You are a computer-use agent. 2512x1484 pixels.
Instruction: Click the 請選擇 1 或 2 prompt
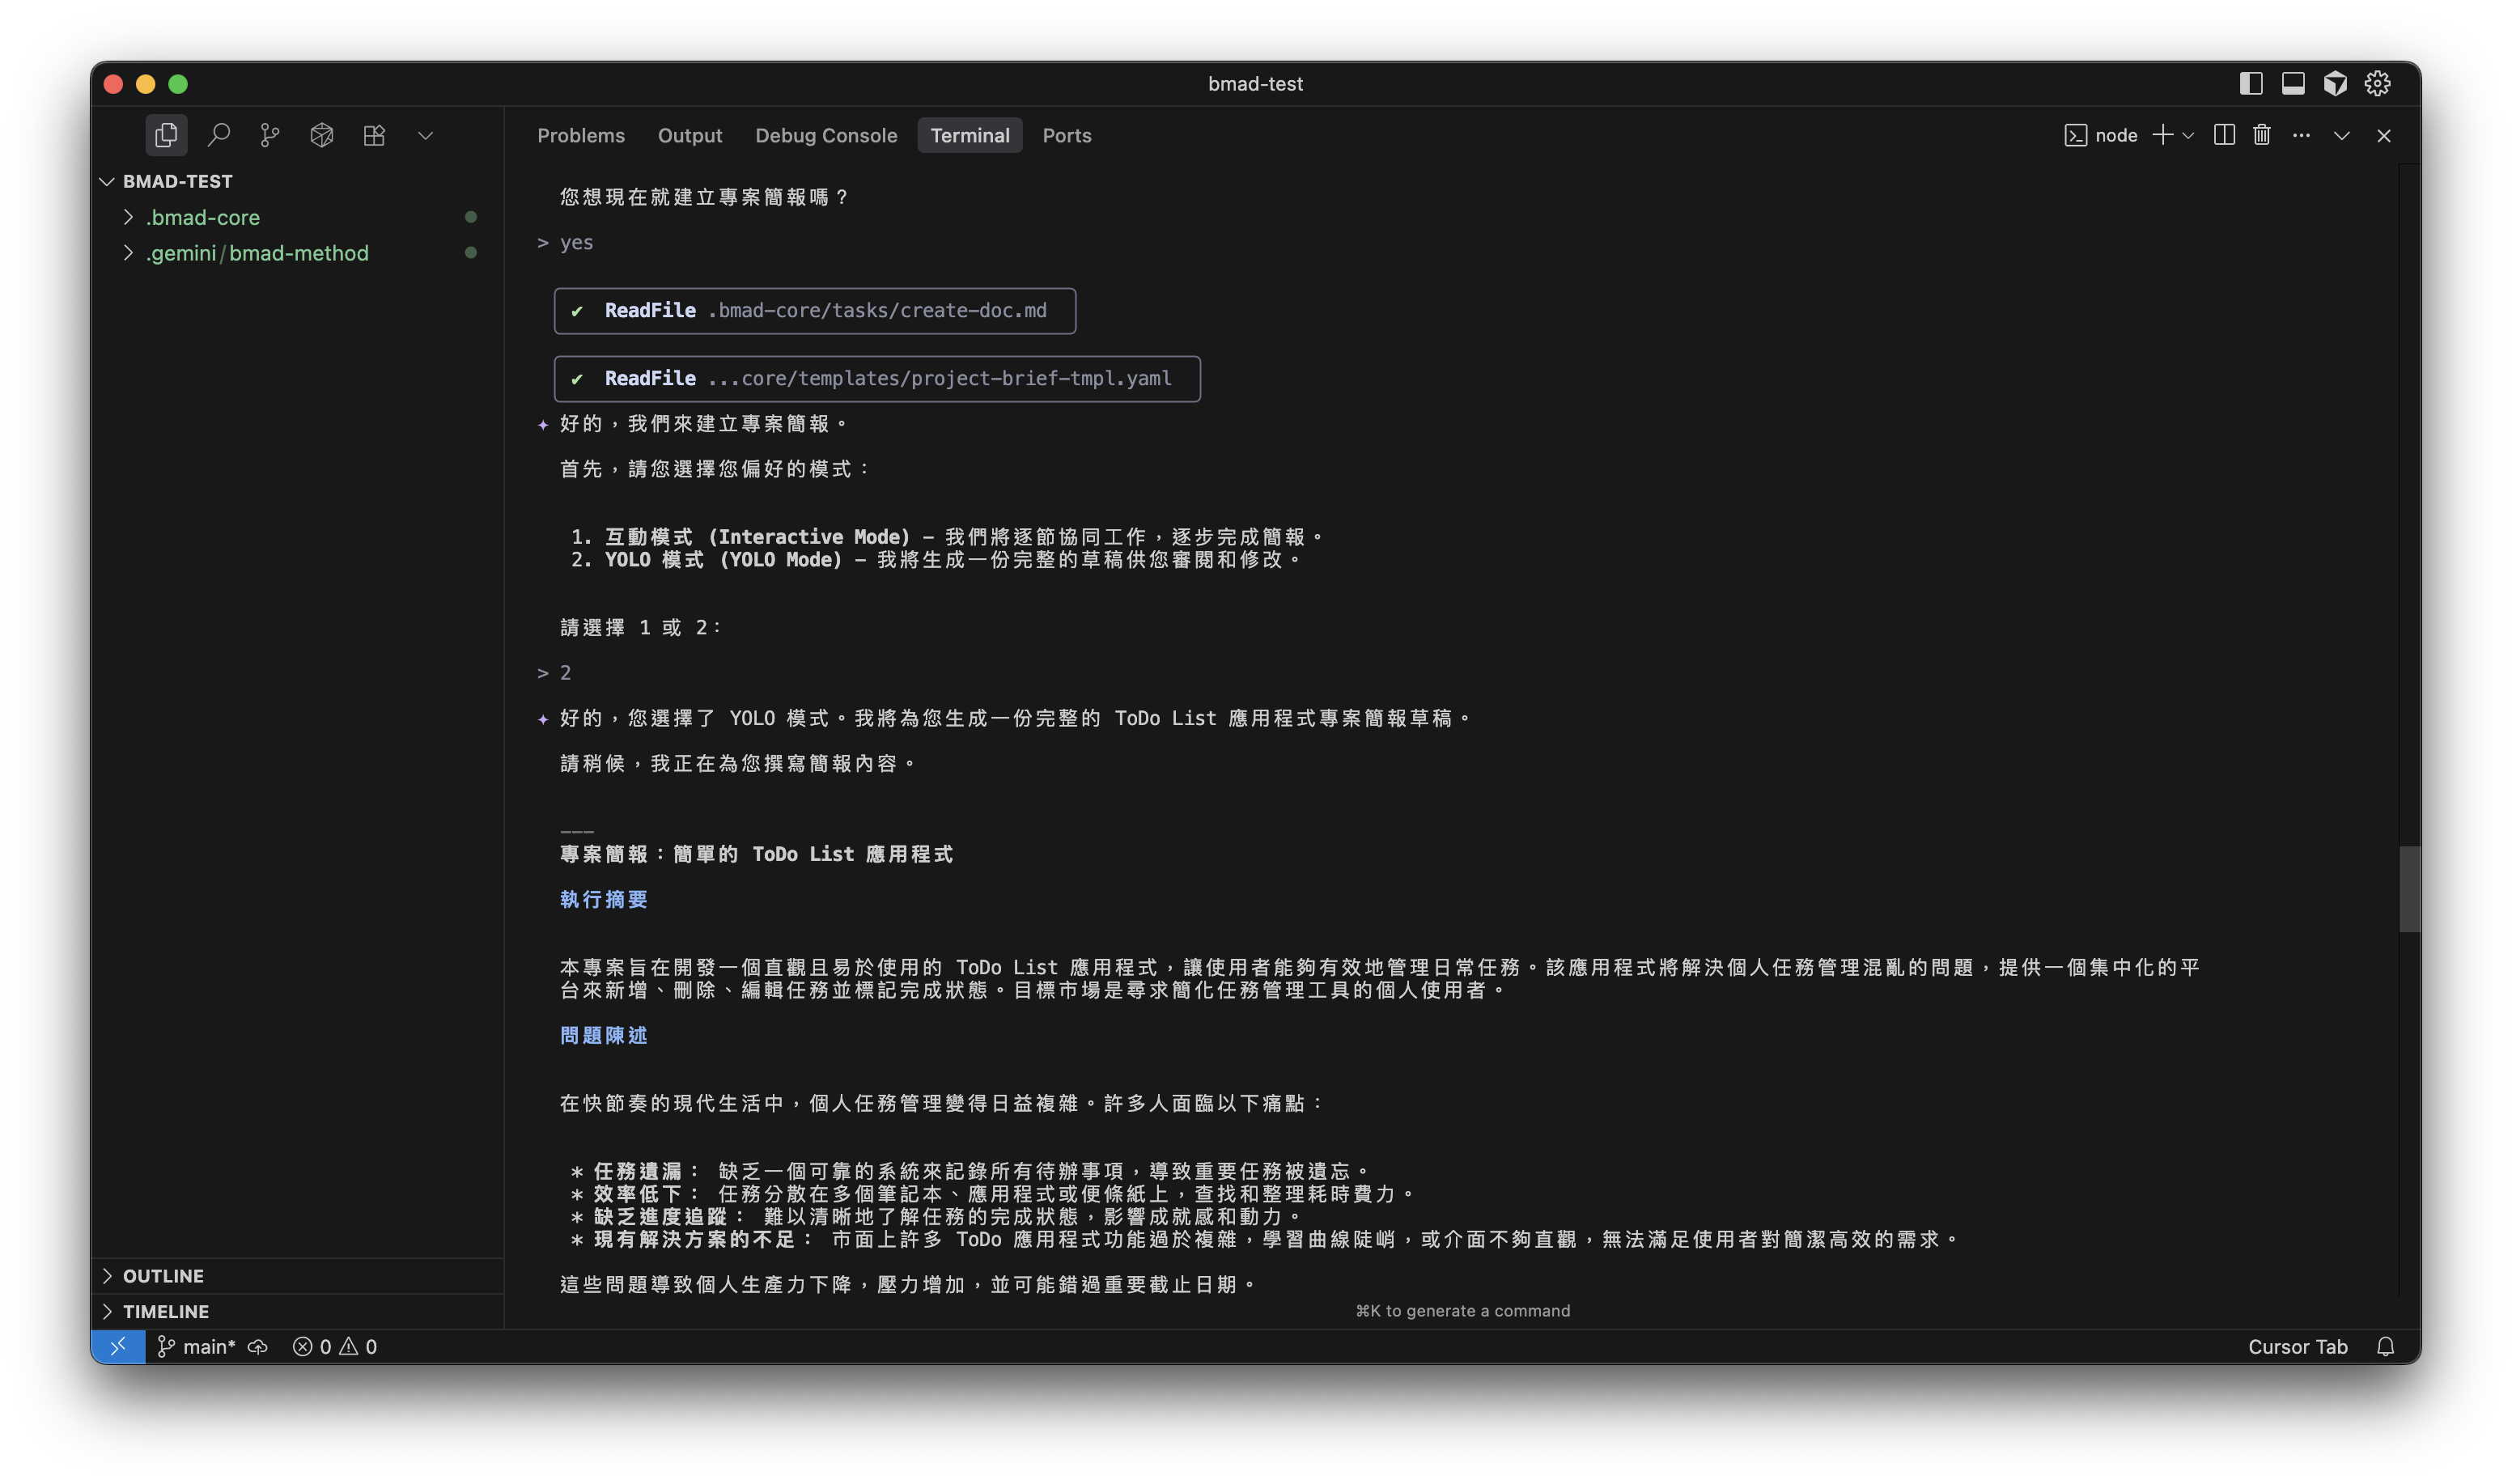tap(640, 627)
